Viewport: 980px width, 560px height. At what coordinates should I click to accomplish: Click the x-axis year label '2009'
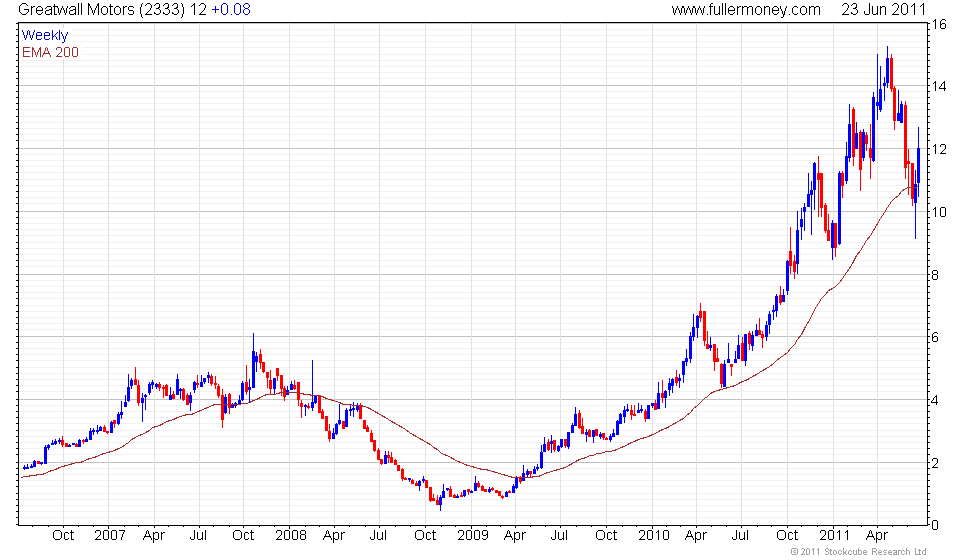click(x=472, y=536)
